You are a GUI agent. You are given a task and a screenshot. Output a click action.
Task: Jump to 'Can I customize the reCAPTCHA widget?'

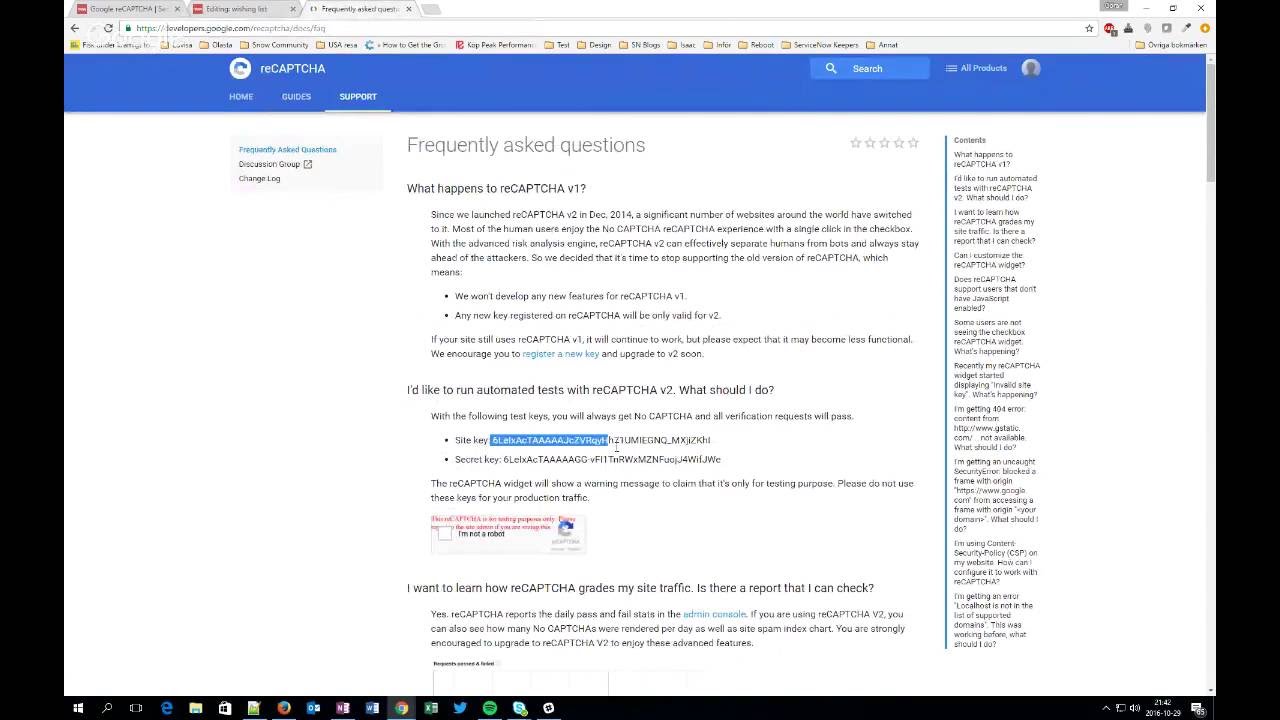(x=989, y=260)
